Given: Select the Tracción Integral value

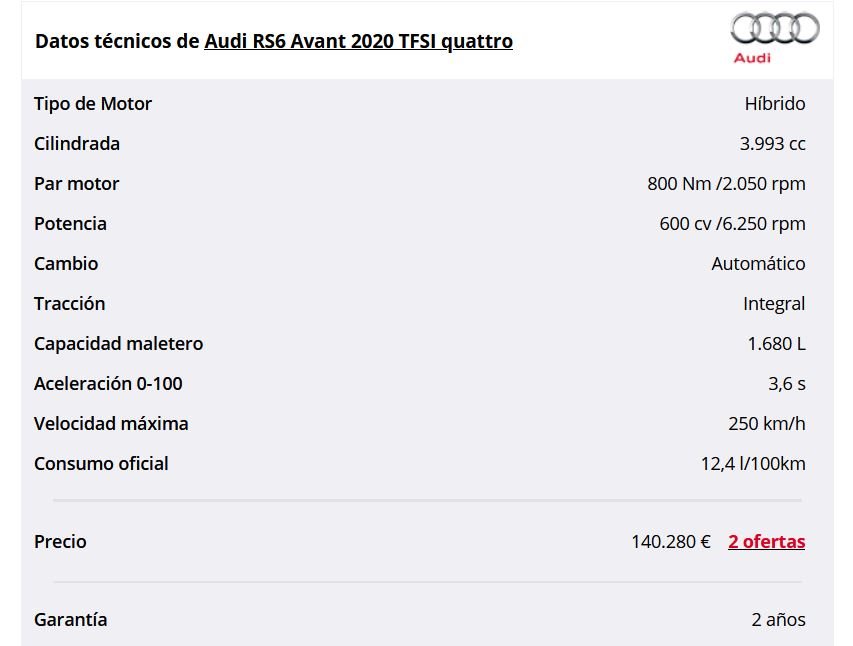Looking at the screenshot, I should click(x=774, y=304).
